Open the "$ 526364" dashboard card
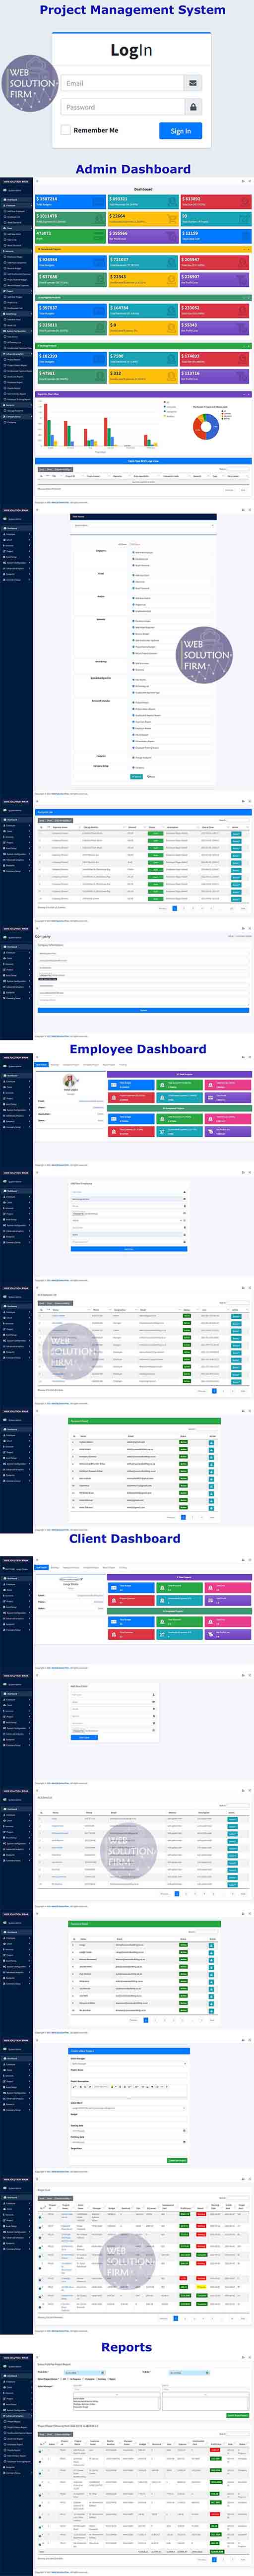Viewport: 254px width, 2576px height. [x=70, y=262]
